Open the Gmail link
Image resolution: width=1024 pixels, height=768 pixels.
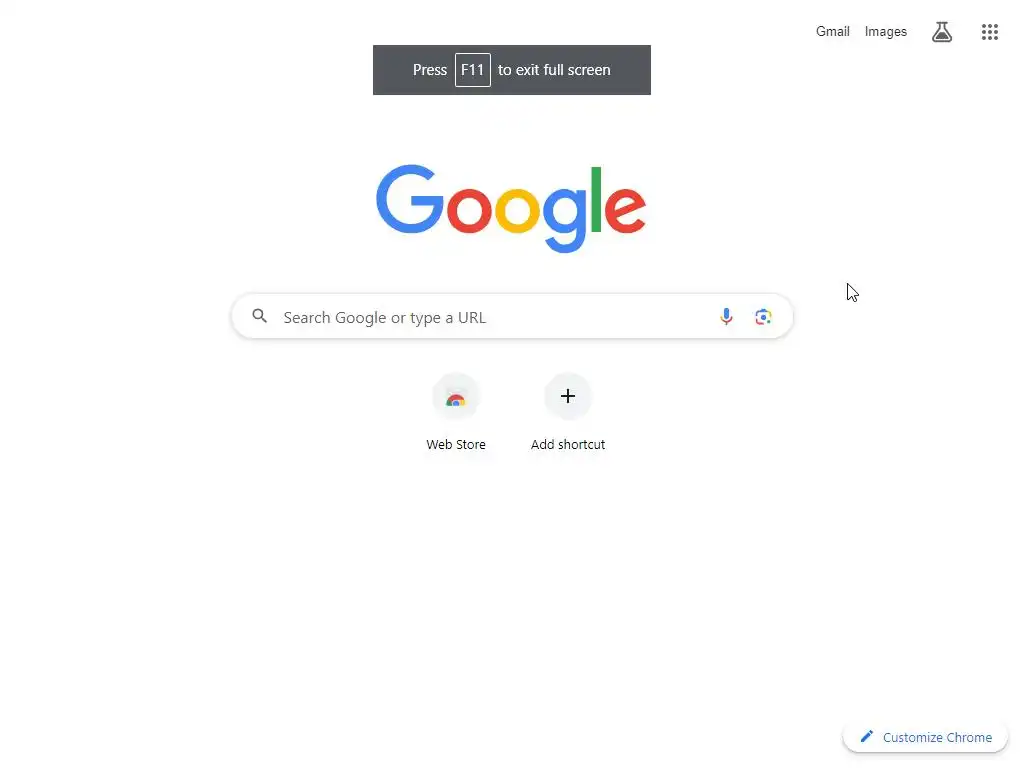point(832,31)
